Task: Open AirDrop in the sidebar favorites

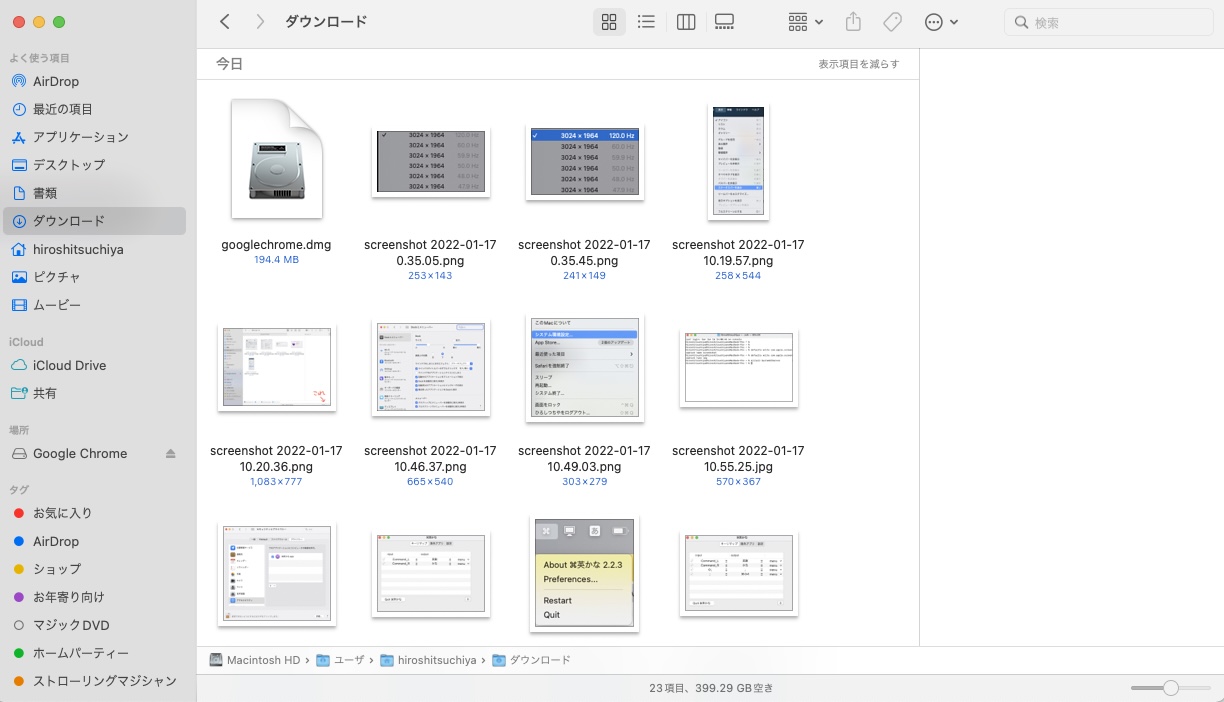Action: 56,81
